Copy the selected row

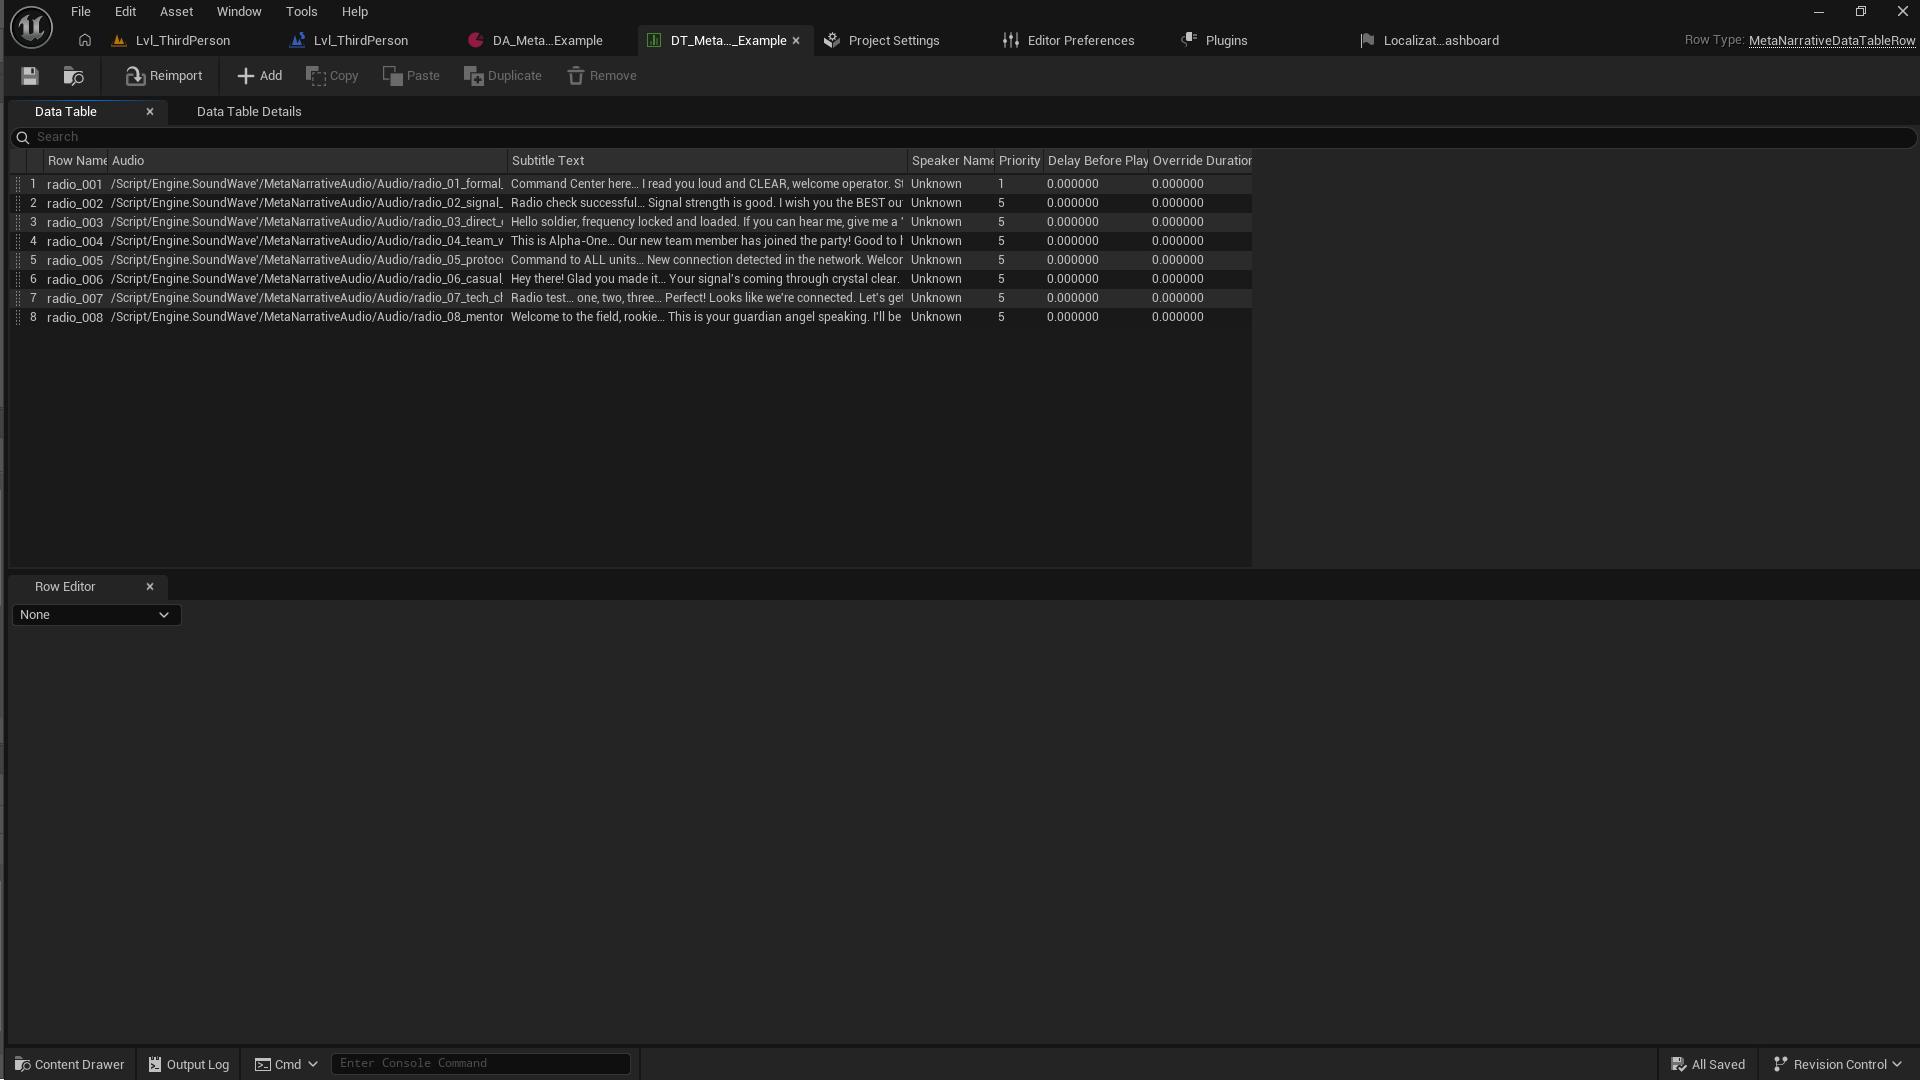331,75
